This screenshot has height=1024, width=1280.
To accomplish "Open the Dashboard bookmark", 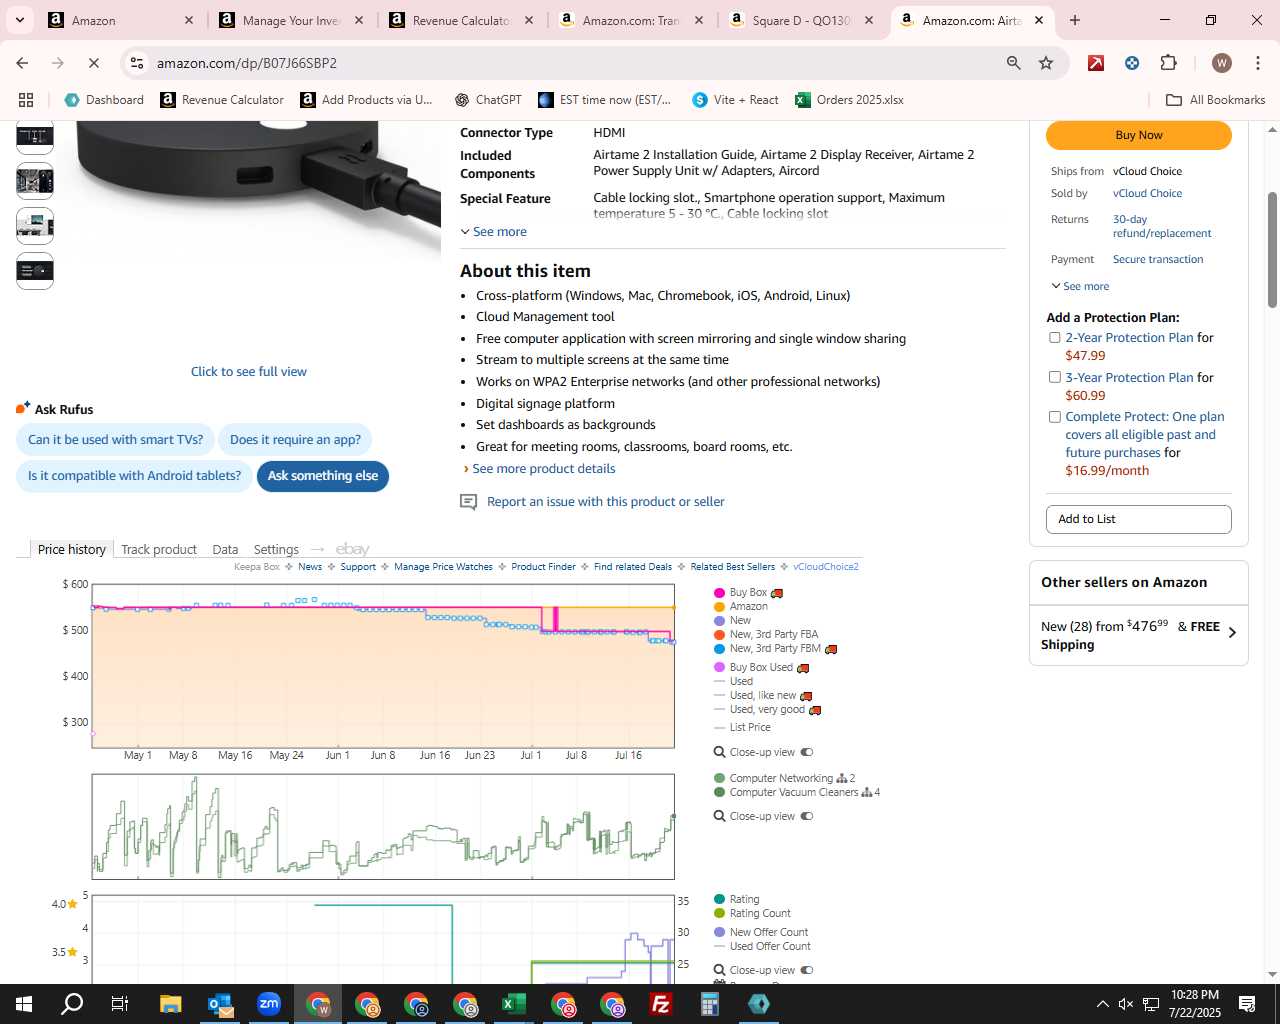I will (104, 100).
